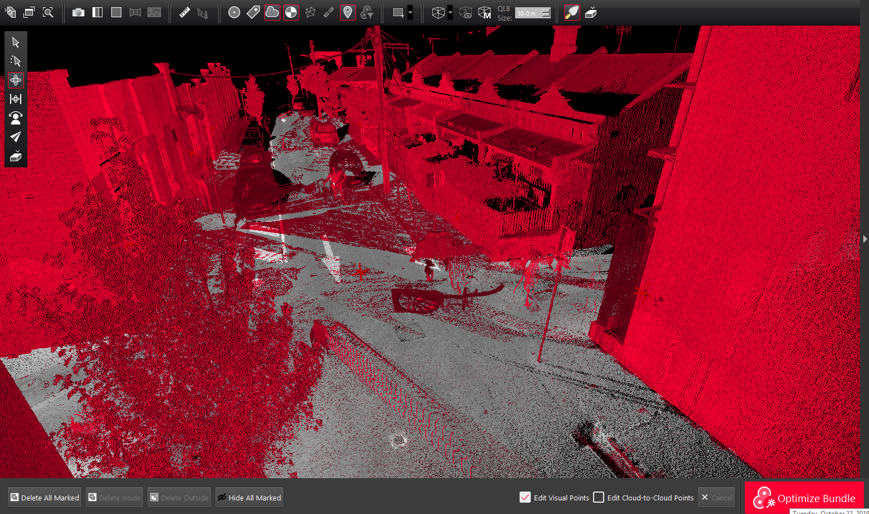Click the tag annotation icon
The height and width of the screenshot is (514, 869).
[253, 13]
